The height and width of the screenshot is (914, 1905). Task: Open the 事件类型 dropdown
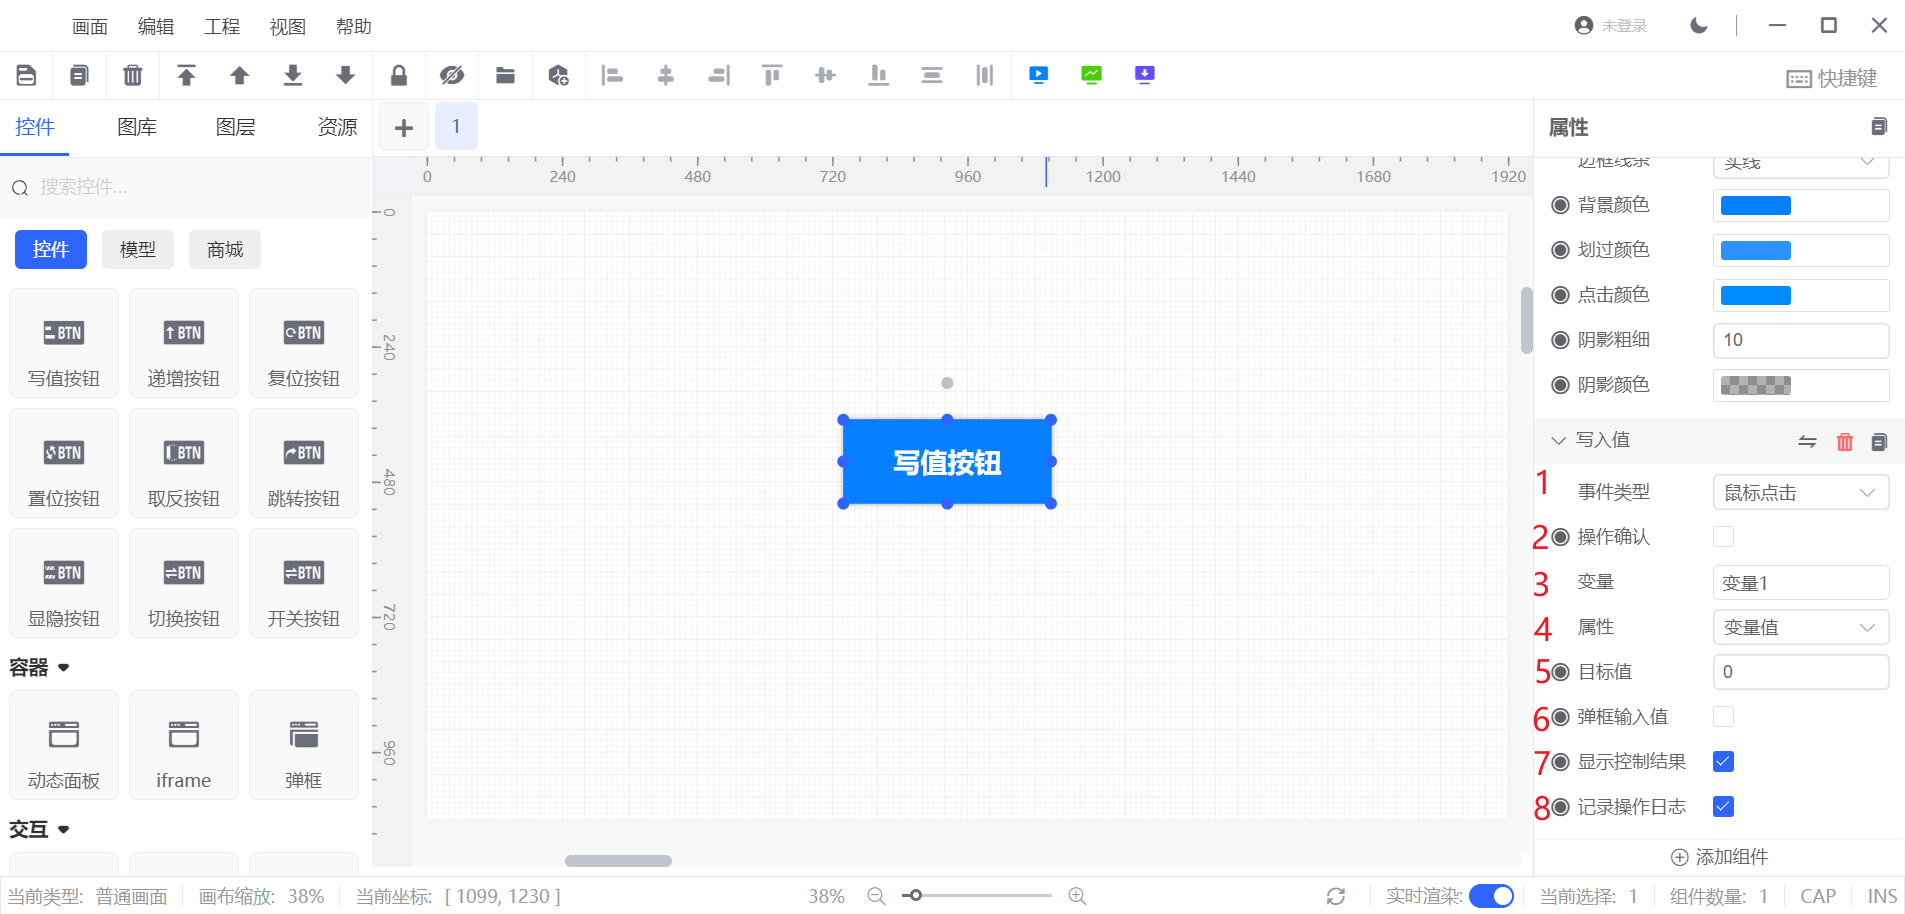(x=1800, y=493)
